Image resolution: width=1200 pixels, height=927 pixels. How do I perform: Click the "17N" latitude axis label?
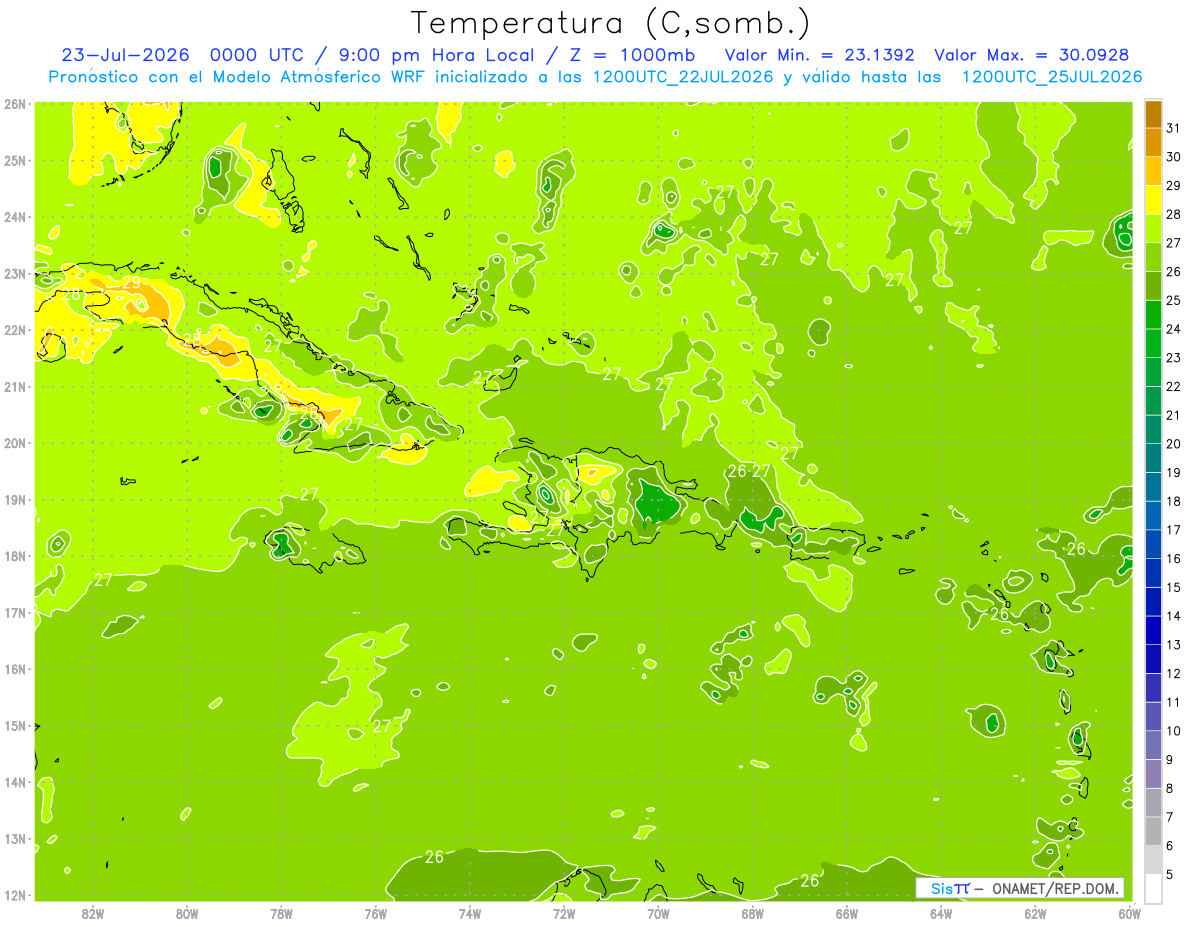pos(15,612)
